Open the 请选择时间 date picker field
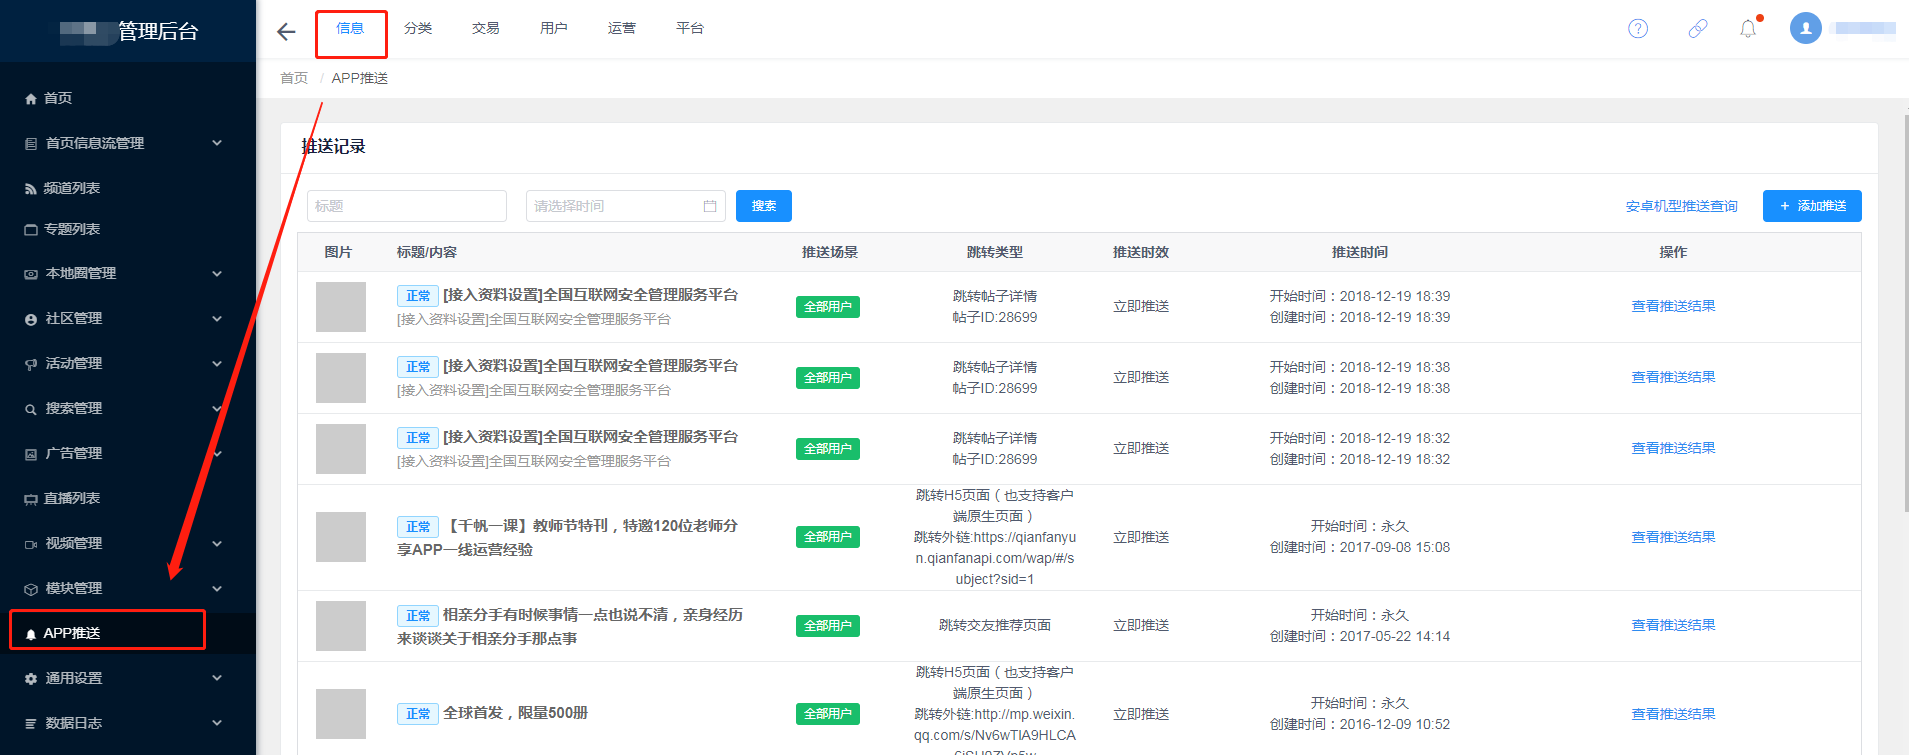Image resolution: width=1909 pixels, height=755 pixels. [626, 206]
